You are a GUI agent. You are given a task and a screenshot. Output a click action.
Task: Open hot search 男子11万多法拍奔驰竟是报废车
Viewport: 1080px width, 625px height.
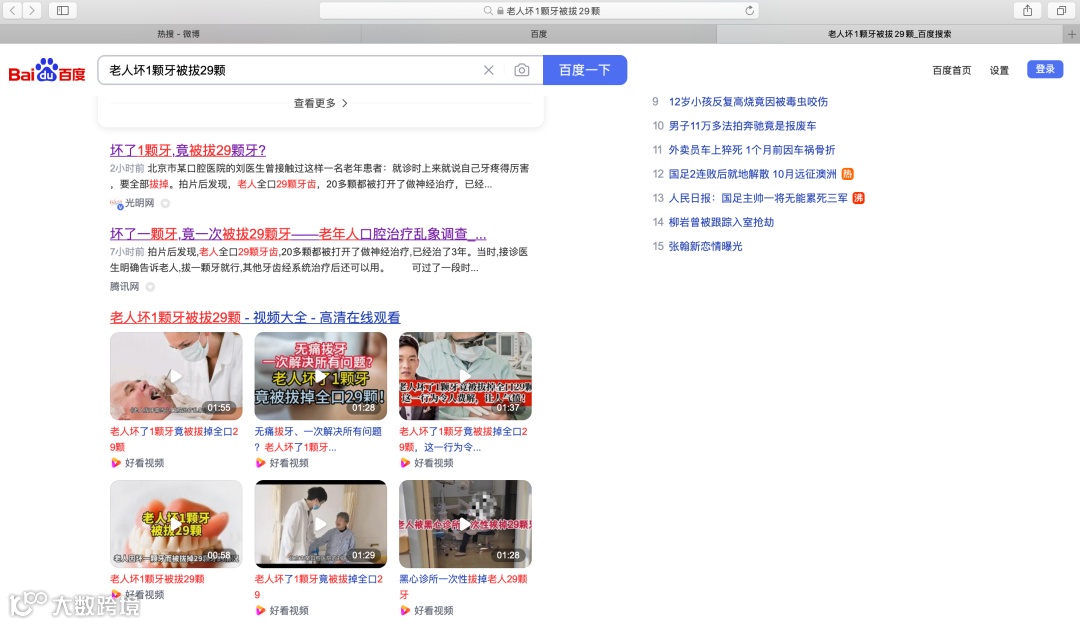click(742, 126)
